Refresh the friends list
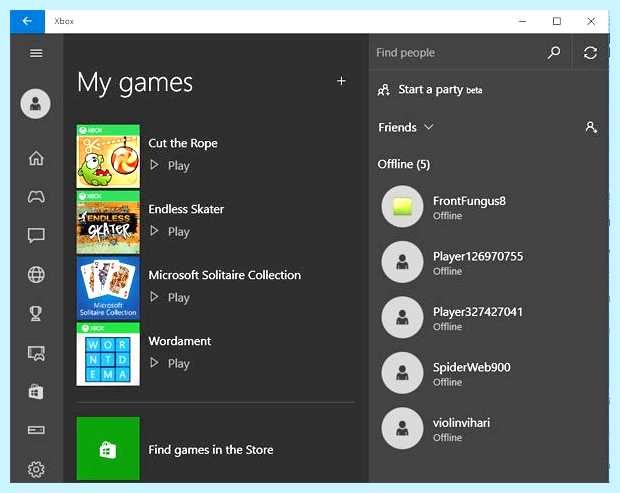This screenshot has height=493, width=620. (x=590, y=53)
